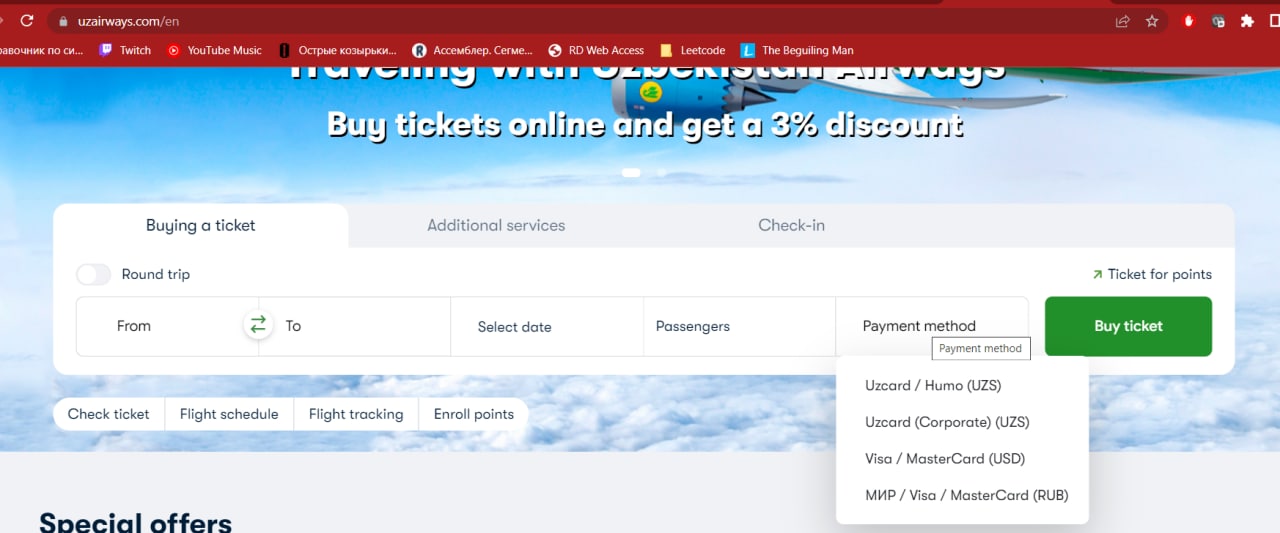Reload the page with the refresh icon
1280x533 pixels.
(x=27, y=21)
